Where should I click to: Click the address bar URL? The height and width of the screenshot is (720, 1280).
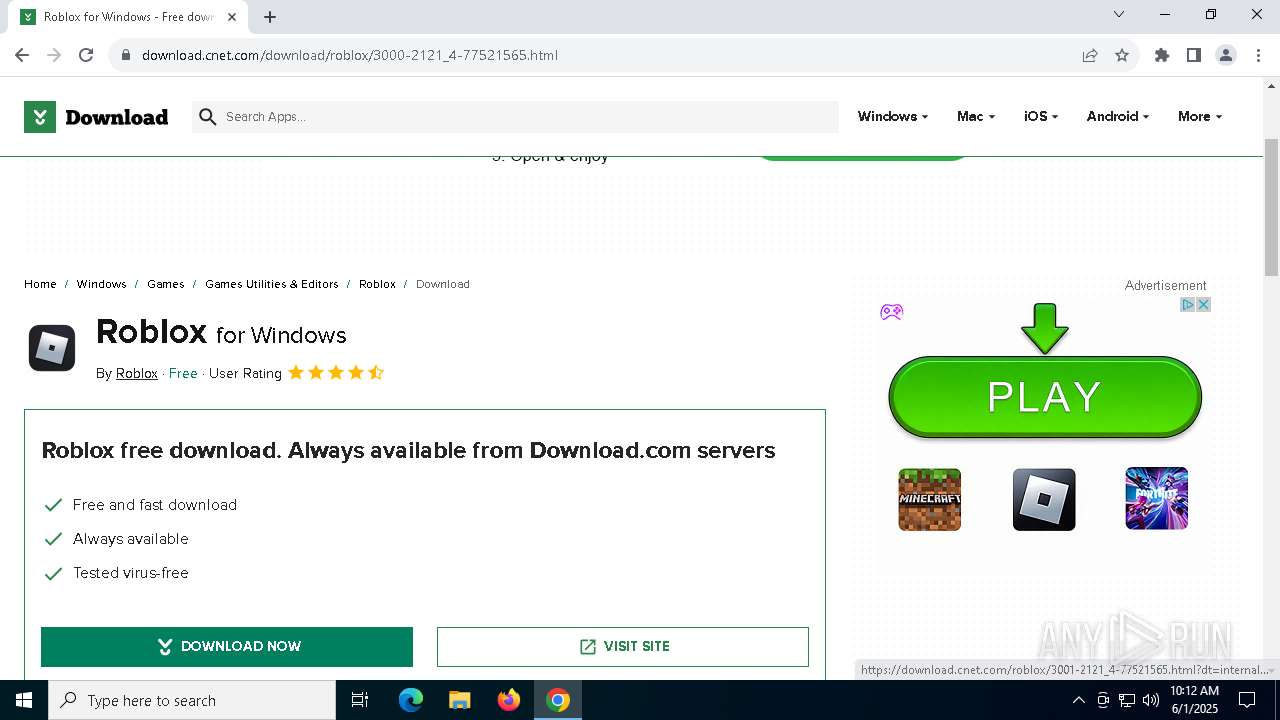pos(350,55)
